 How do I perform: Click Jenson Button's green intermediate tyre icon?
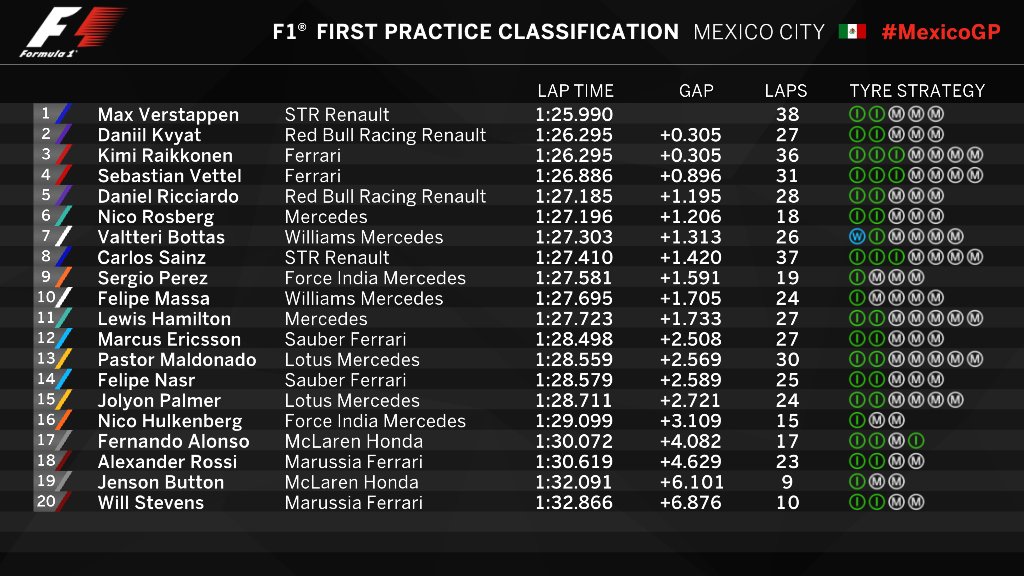click(856, 482)
